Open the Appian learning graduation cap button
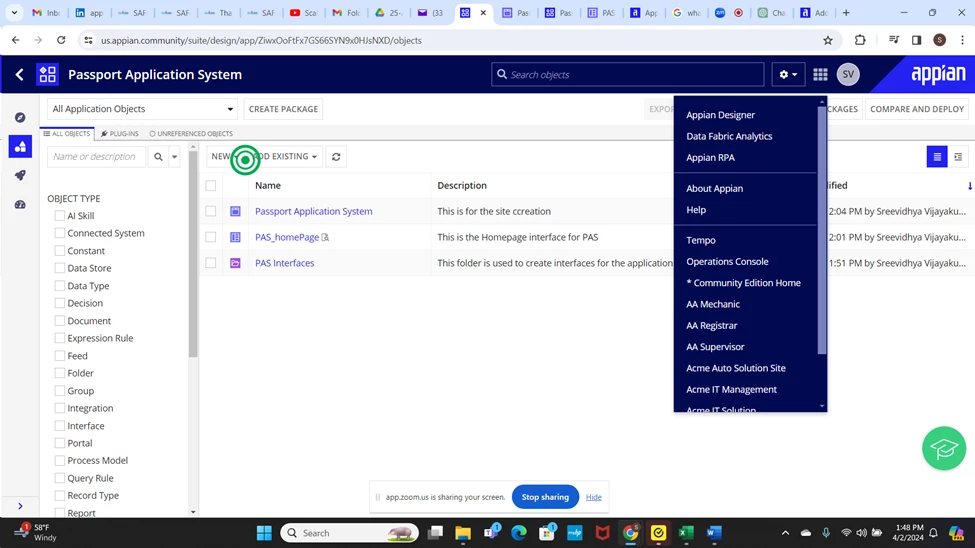The width and height of the screenshot is (975, 548). [x=944, y=448]
